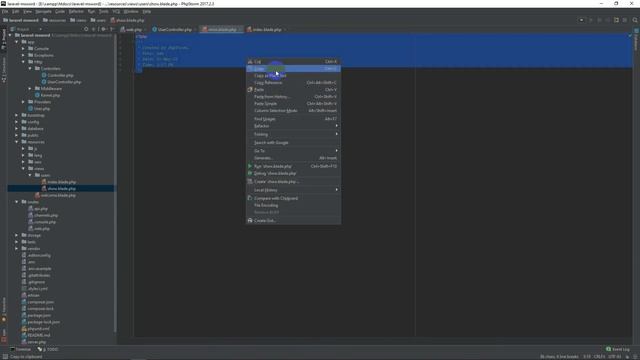Select Copy Reference in the context menu
Viewport: 640px width, 360px height.
293,82
